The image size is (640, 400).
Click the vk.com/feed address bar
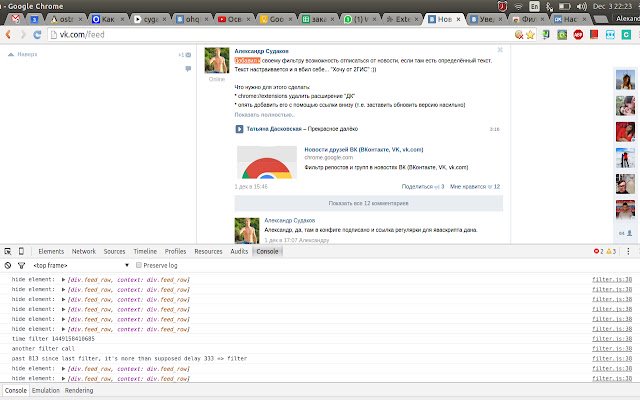pyautogui.click(x=280, y=35)
